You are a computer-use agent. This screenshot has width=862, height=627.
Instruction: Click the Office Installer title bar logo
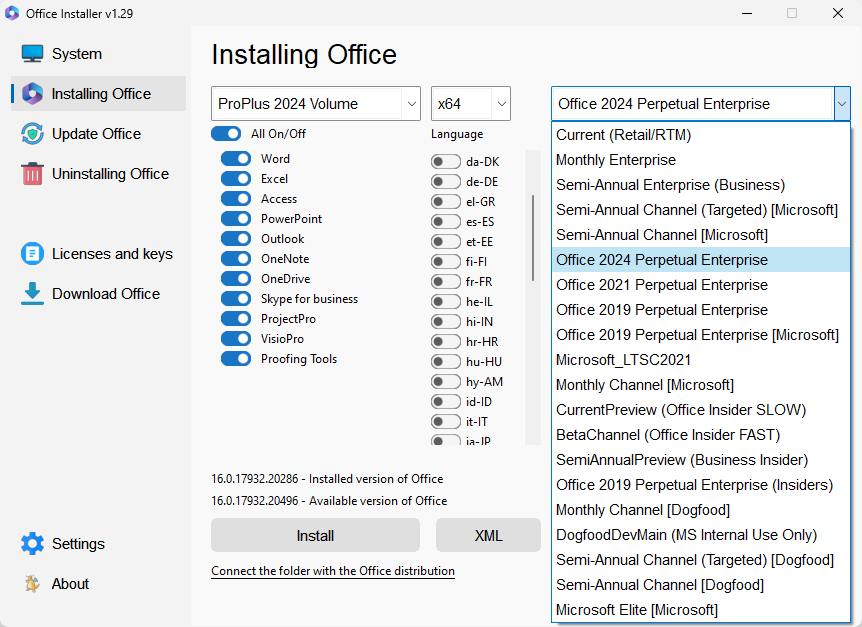coord(12,13)
